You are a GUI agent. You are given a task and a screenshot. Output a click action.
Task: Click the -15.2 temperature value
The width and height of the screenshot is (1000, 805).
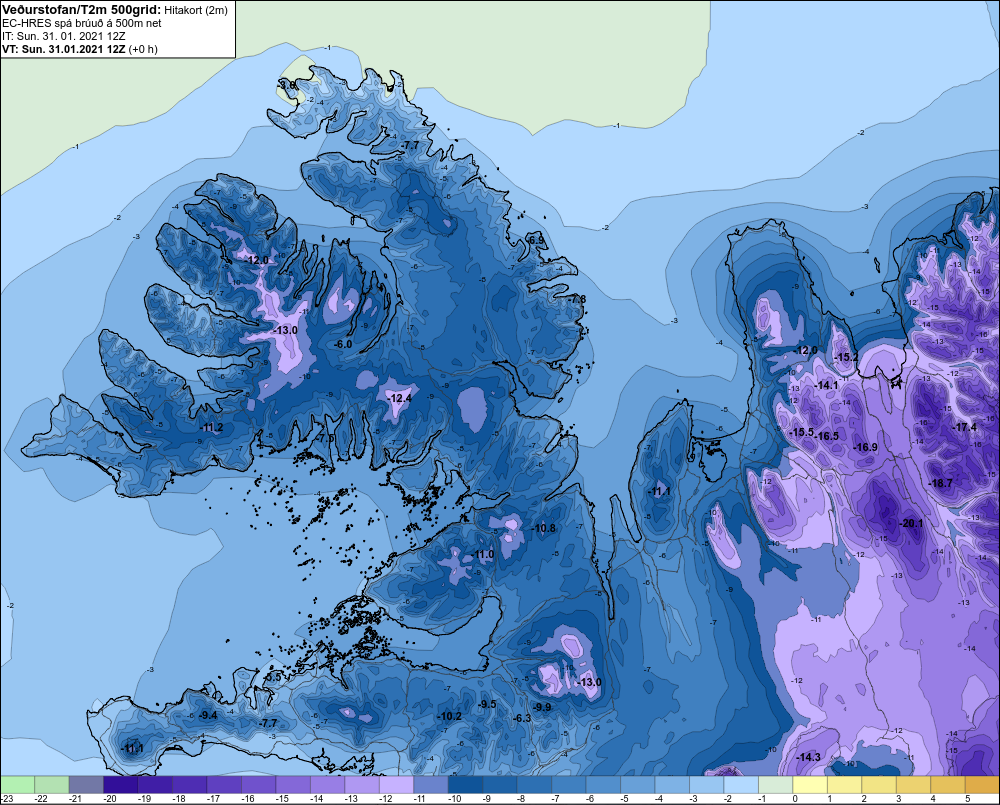tap(846, 357)
